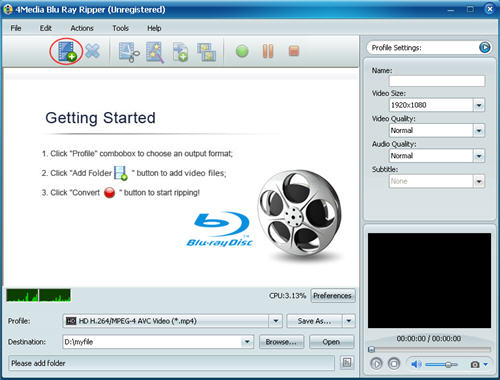Expand the Destination path dropdown

pos(247,342)
